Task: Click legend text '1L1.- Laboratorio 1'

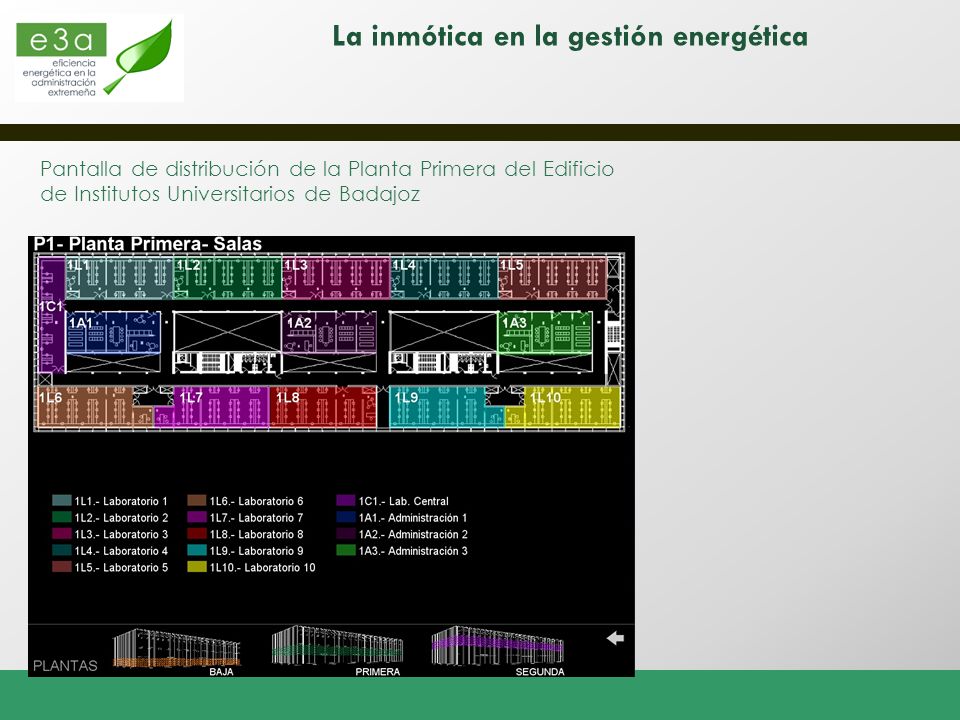Action: (x=121, y=501)
